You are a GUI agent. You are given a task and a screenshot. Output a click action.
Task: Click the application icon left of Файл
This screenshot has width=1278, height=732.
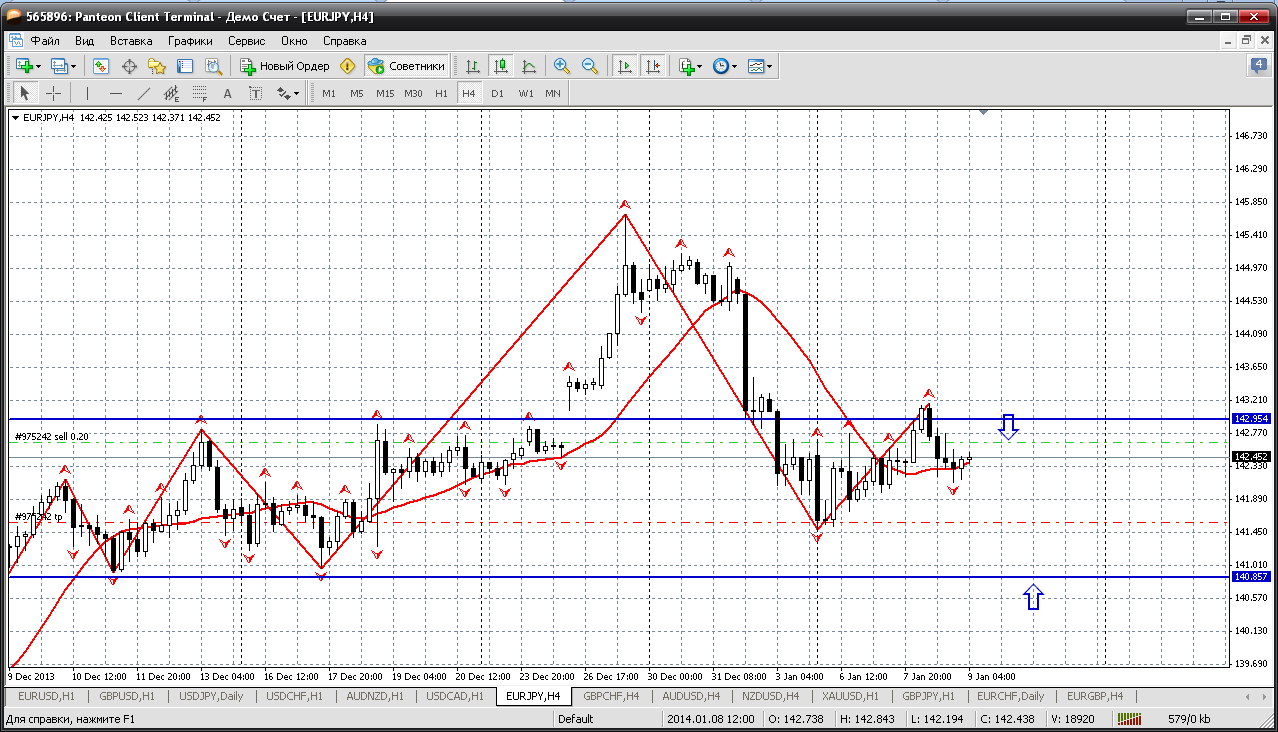pos(15,41)
